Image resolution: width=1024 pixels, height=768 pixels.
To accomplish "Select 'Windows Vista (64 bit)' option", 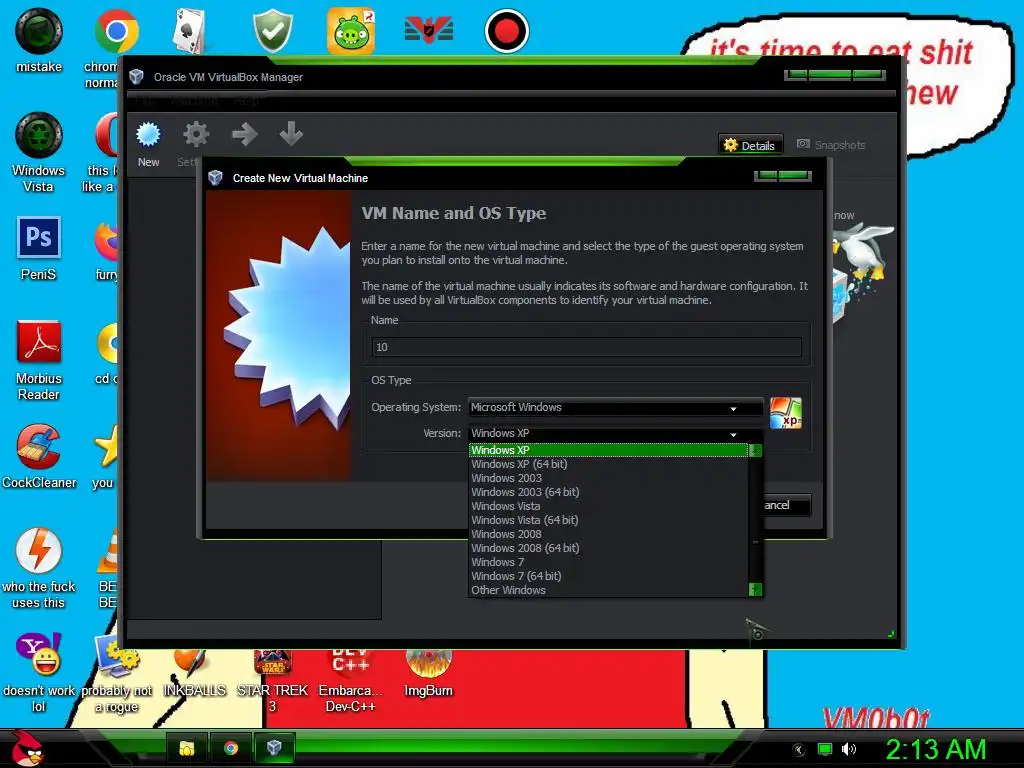I will tap(608, 520).
